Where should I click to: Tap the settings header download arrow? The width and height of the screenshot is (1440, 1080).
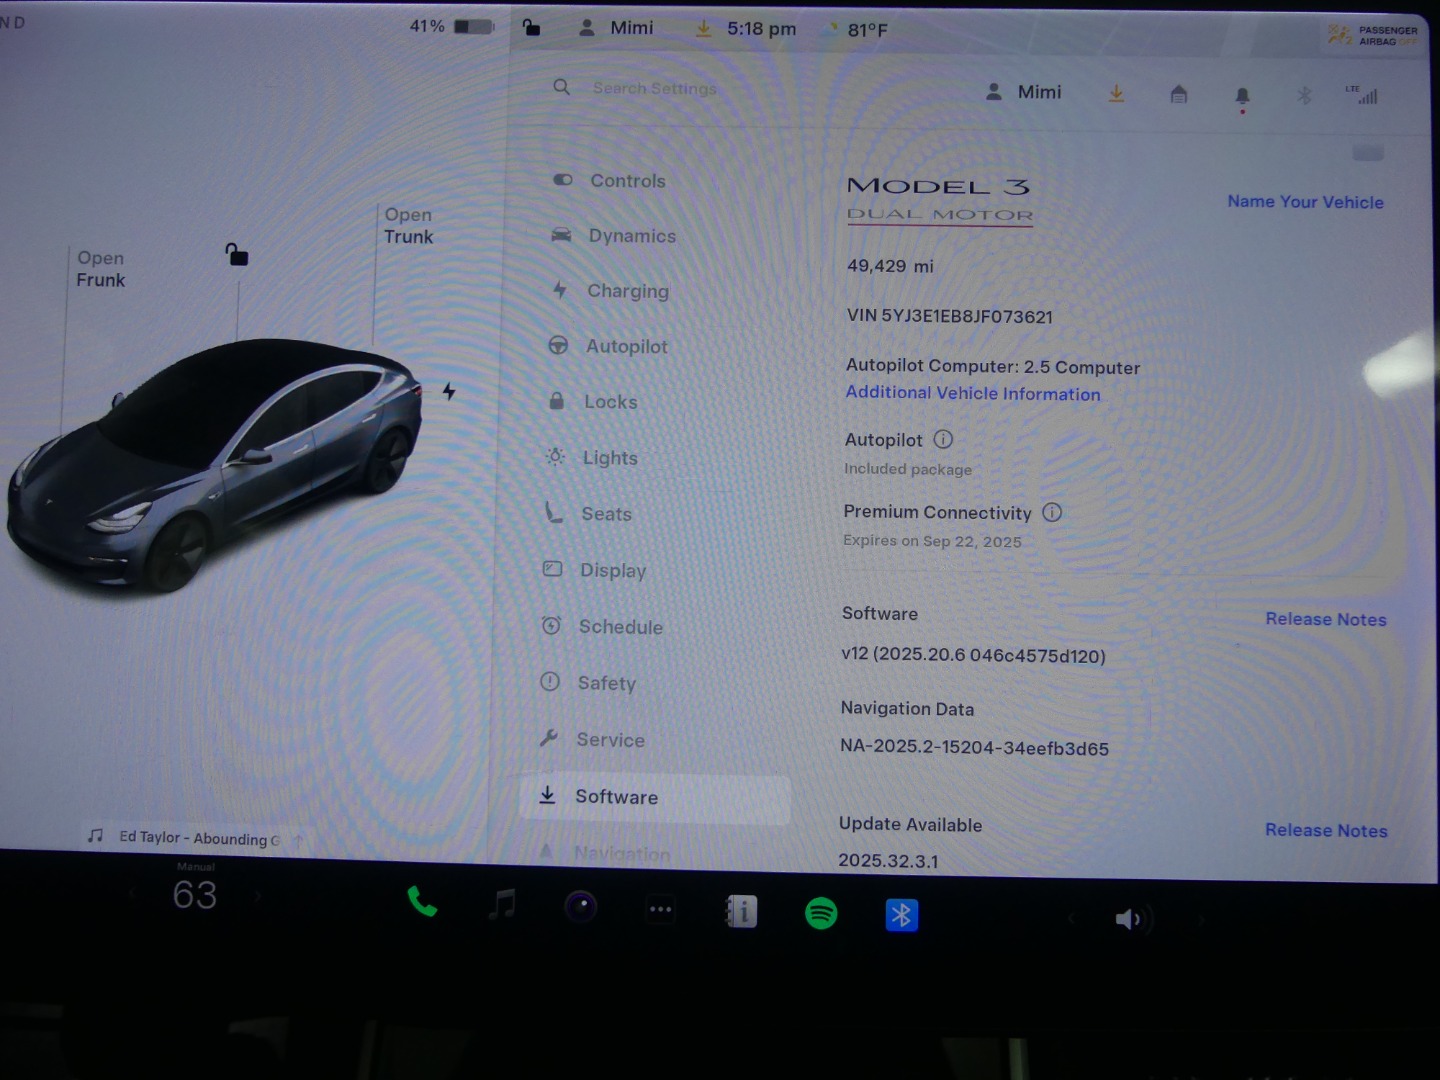1116,93
